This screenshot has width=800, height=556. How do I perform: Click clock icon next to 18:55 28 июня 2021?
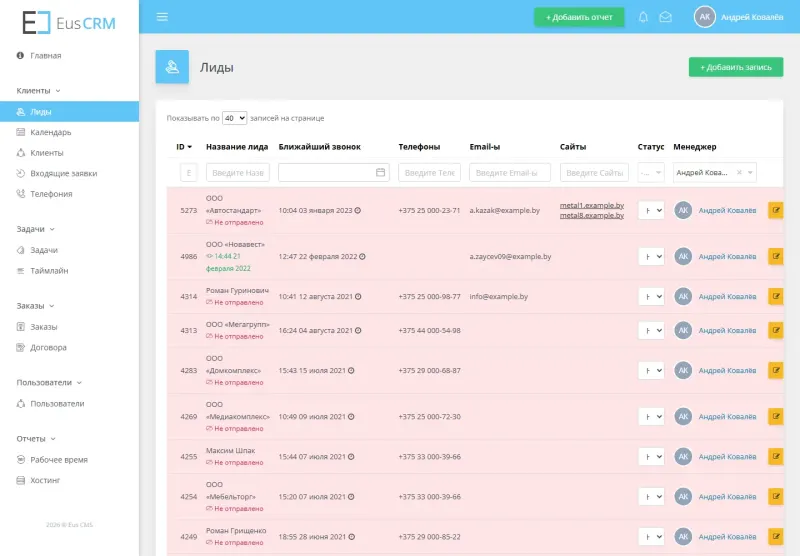(351, 537)
